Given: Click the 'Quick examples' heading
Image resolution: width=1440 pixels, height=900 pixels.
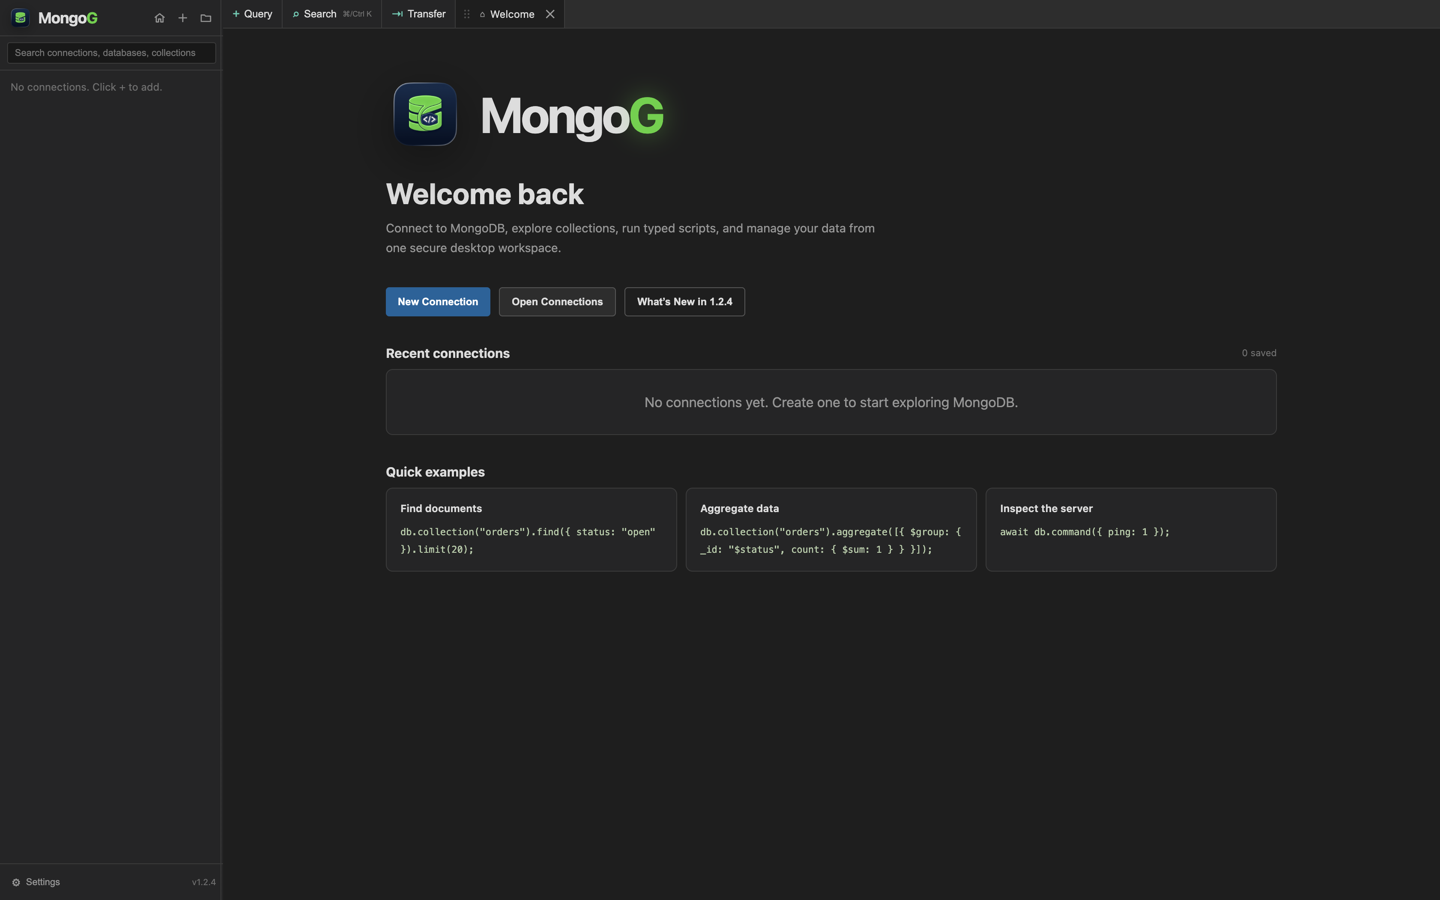Looking at the screenshot, I should pos(435,472).
